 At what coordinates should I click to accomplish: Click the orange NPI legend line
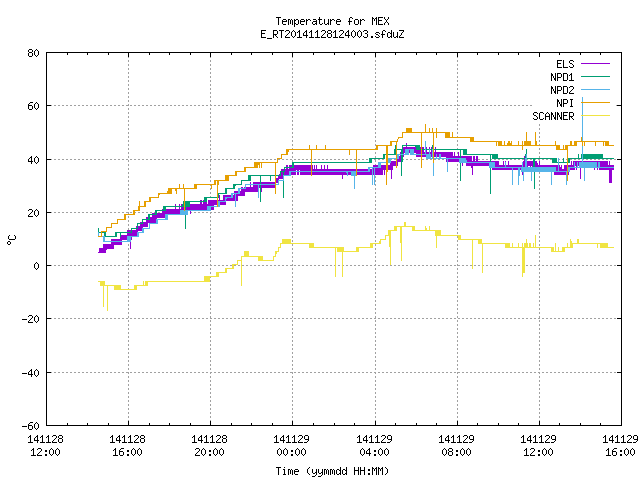point(595,102)
